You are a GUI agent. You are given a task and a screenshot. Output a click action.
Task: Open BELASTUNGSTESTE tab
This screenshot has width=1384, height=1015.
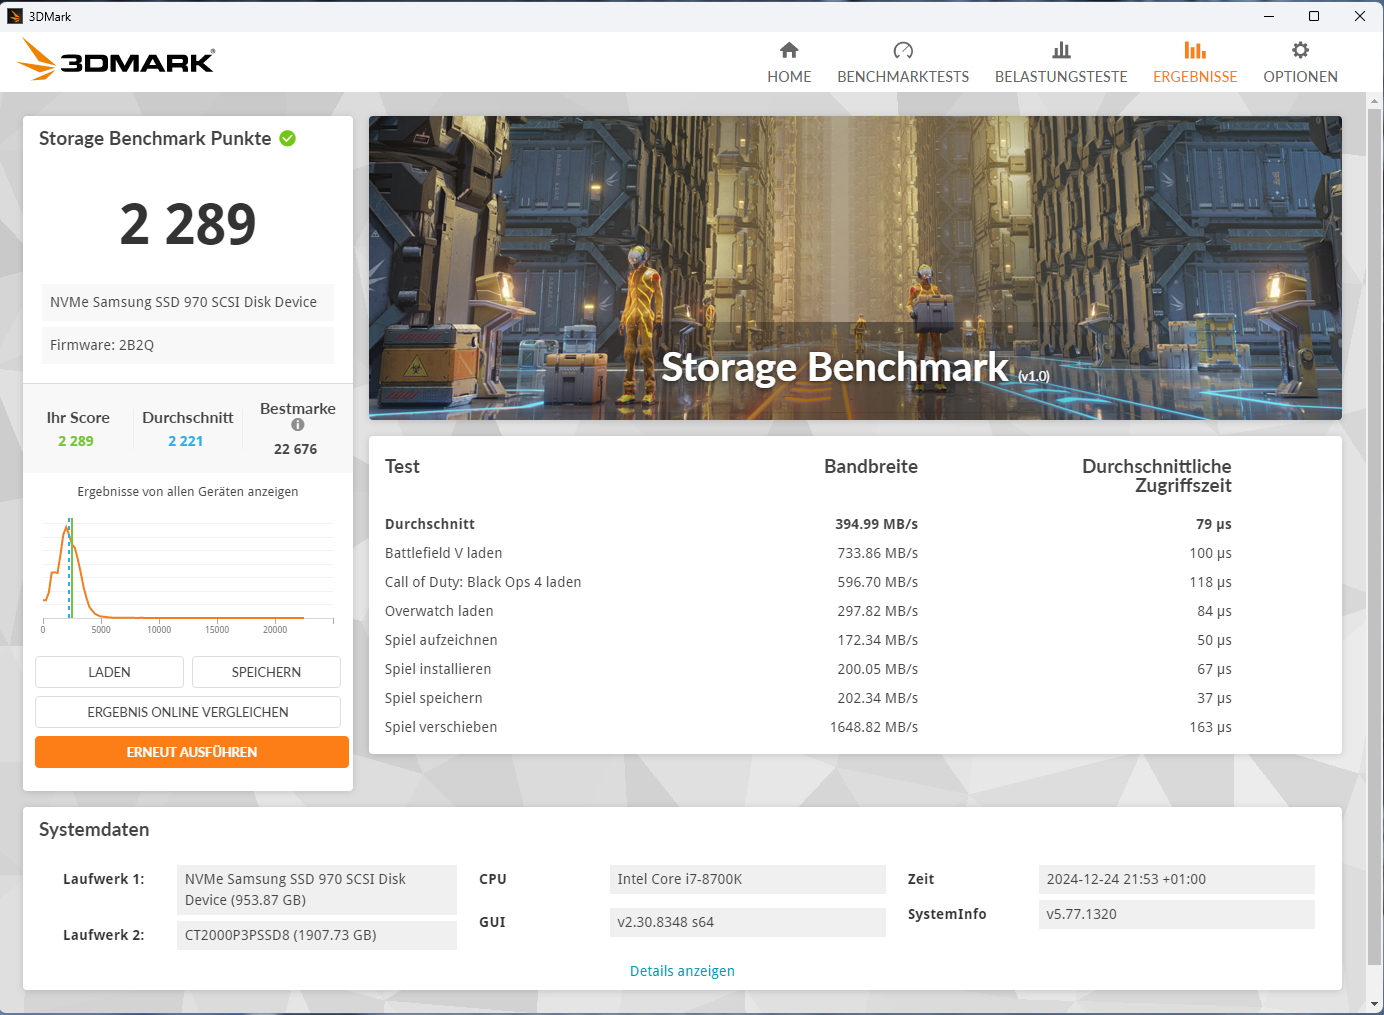(1061, 63)
